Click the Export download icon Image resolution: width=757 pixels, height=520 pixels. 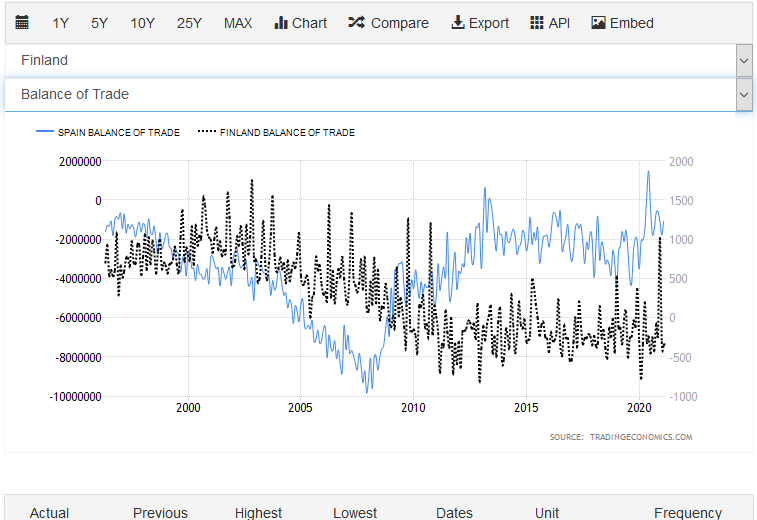458,22
